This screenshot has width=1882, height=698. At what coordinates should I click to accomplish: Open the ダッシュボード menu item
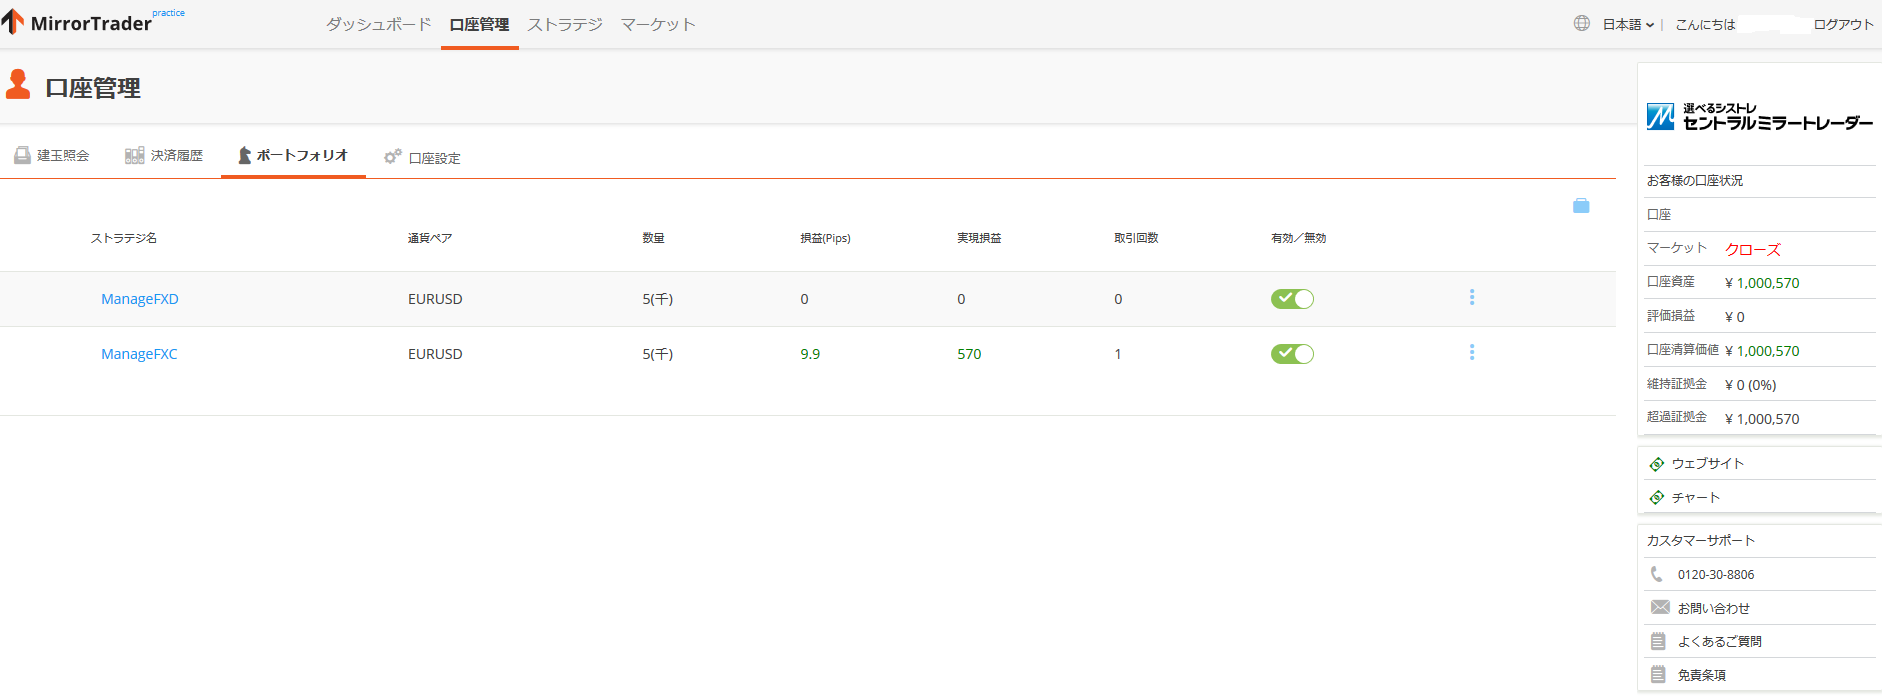point(378,24)
